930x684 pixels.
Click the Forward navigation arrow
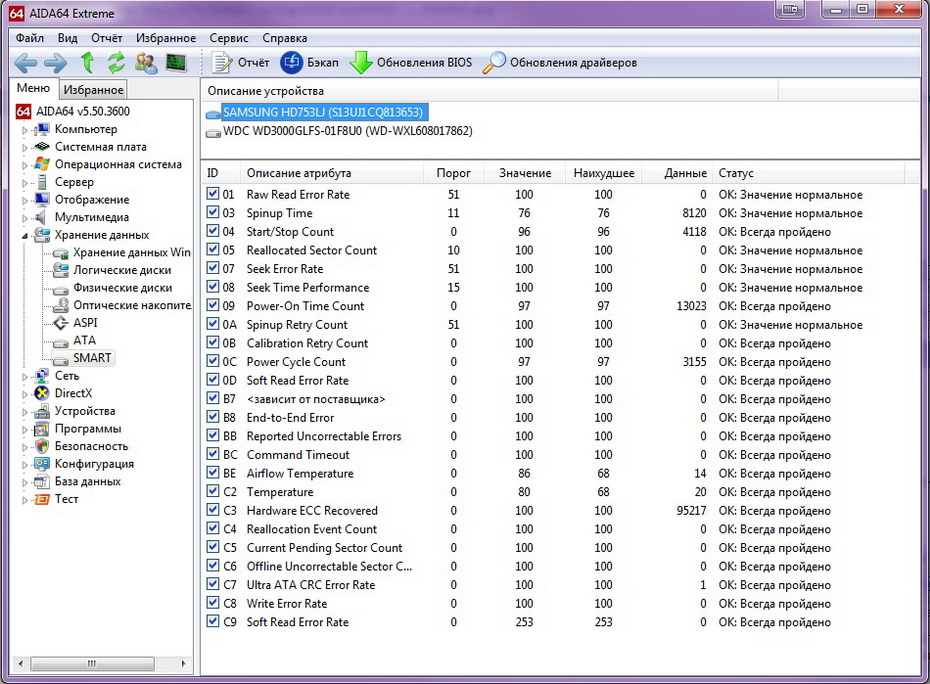(x=56, y=62)
